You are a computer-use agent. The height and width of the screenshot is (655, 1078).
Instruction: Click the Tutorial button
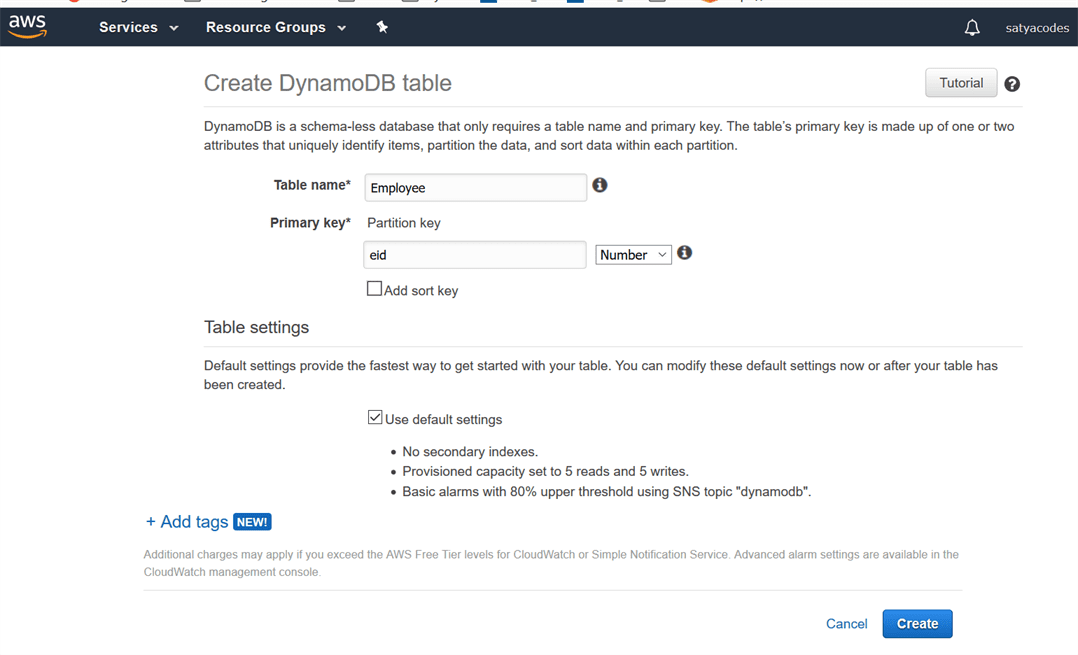(x=960, y=83)
